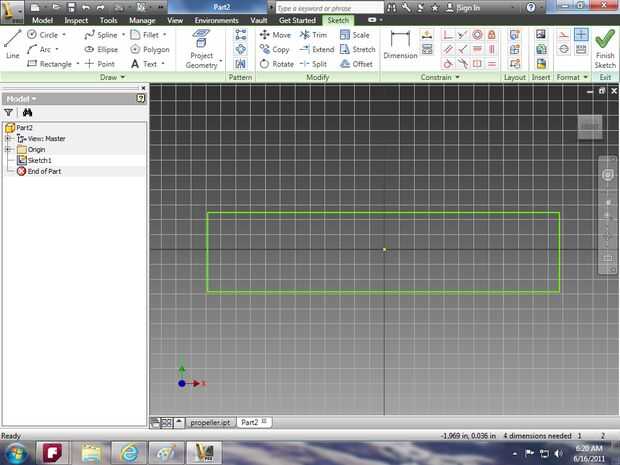This screenshot has height=465, width=620.
Task: Select the Ellipse drawing tool
Action: pos(101,49)
